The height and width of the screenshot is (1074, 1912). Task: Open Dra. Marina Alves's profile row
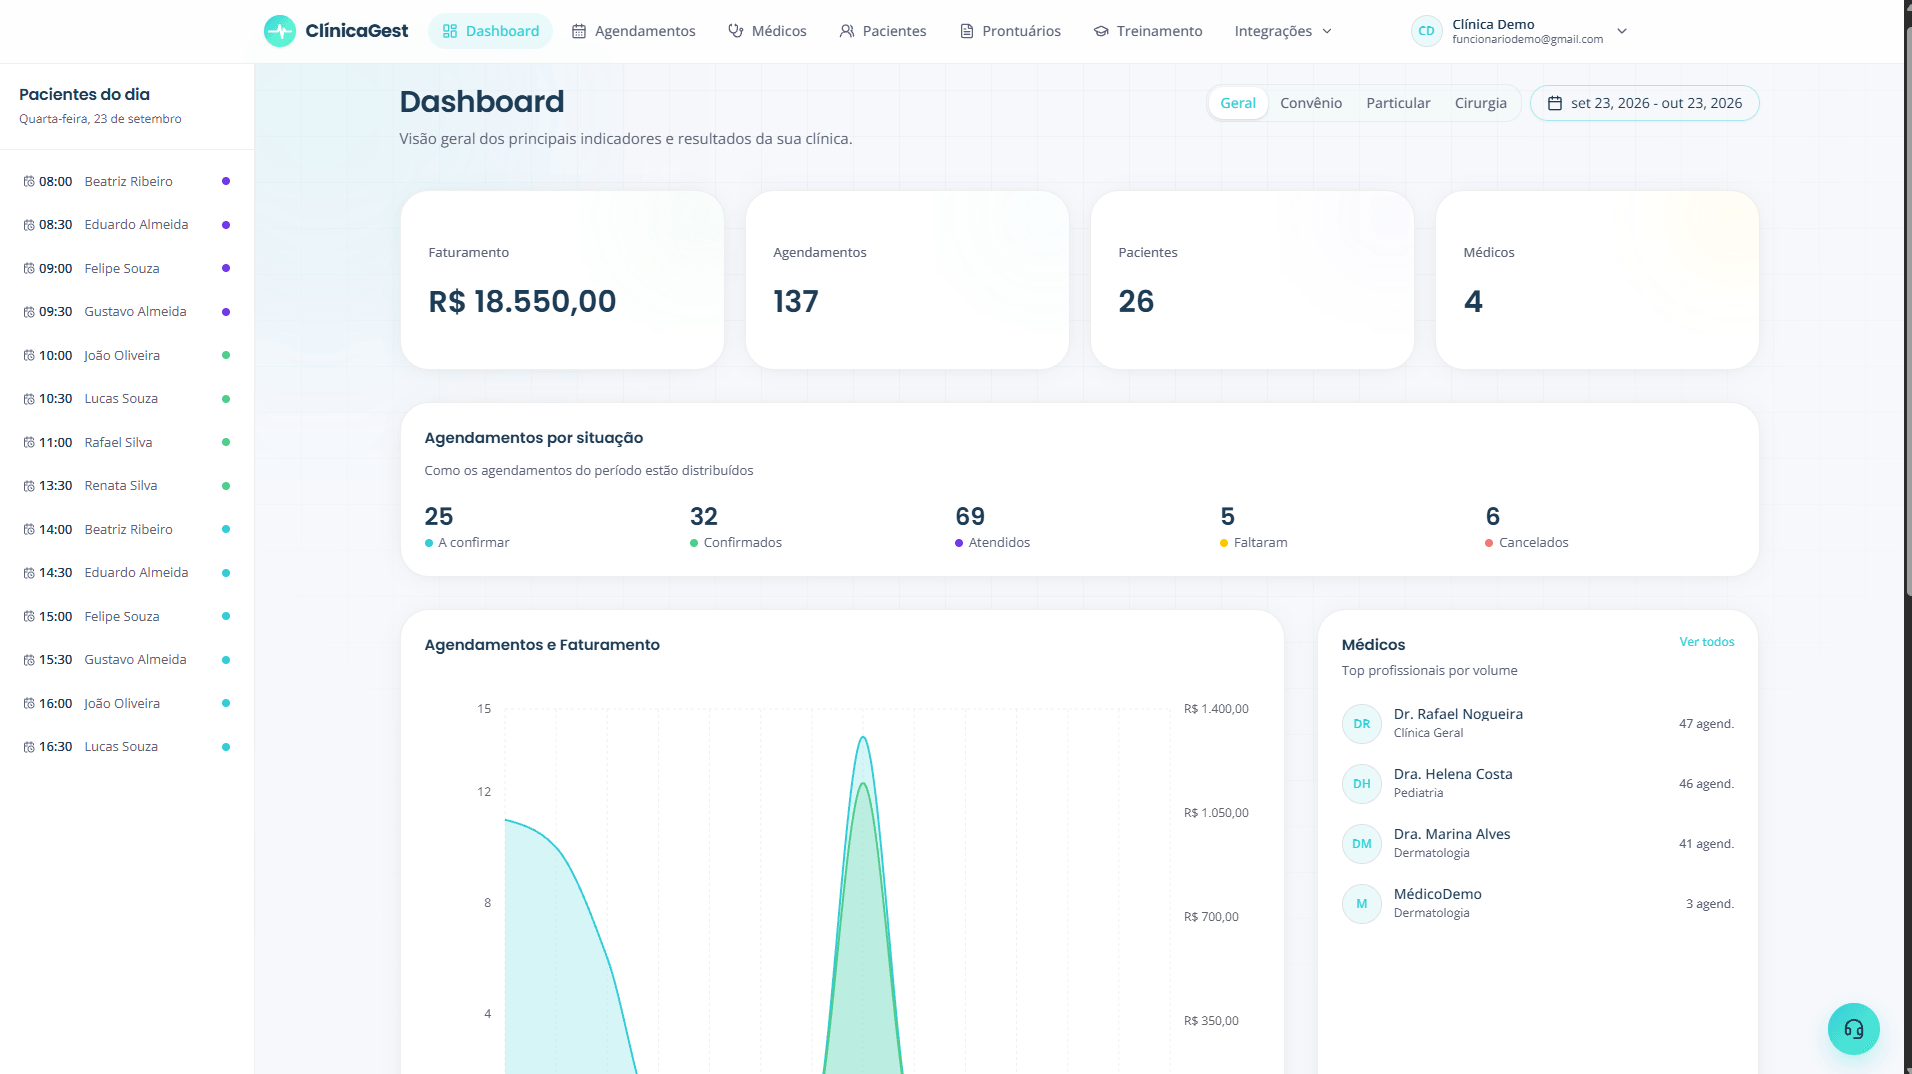1538,844
